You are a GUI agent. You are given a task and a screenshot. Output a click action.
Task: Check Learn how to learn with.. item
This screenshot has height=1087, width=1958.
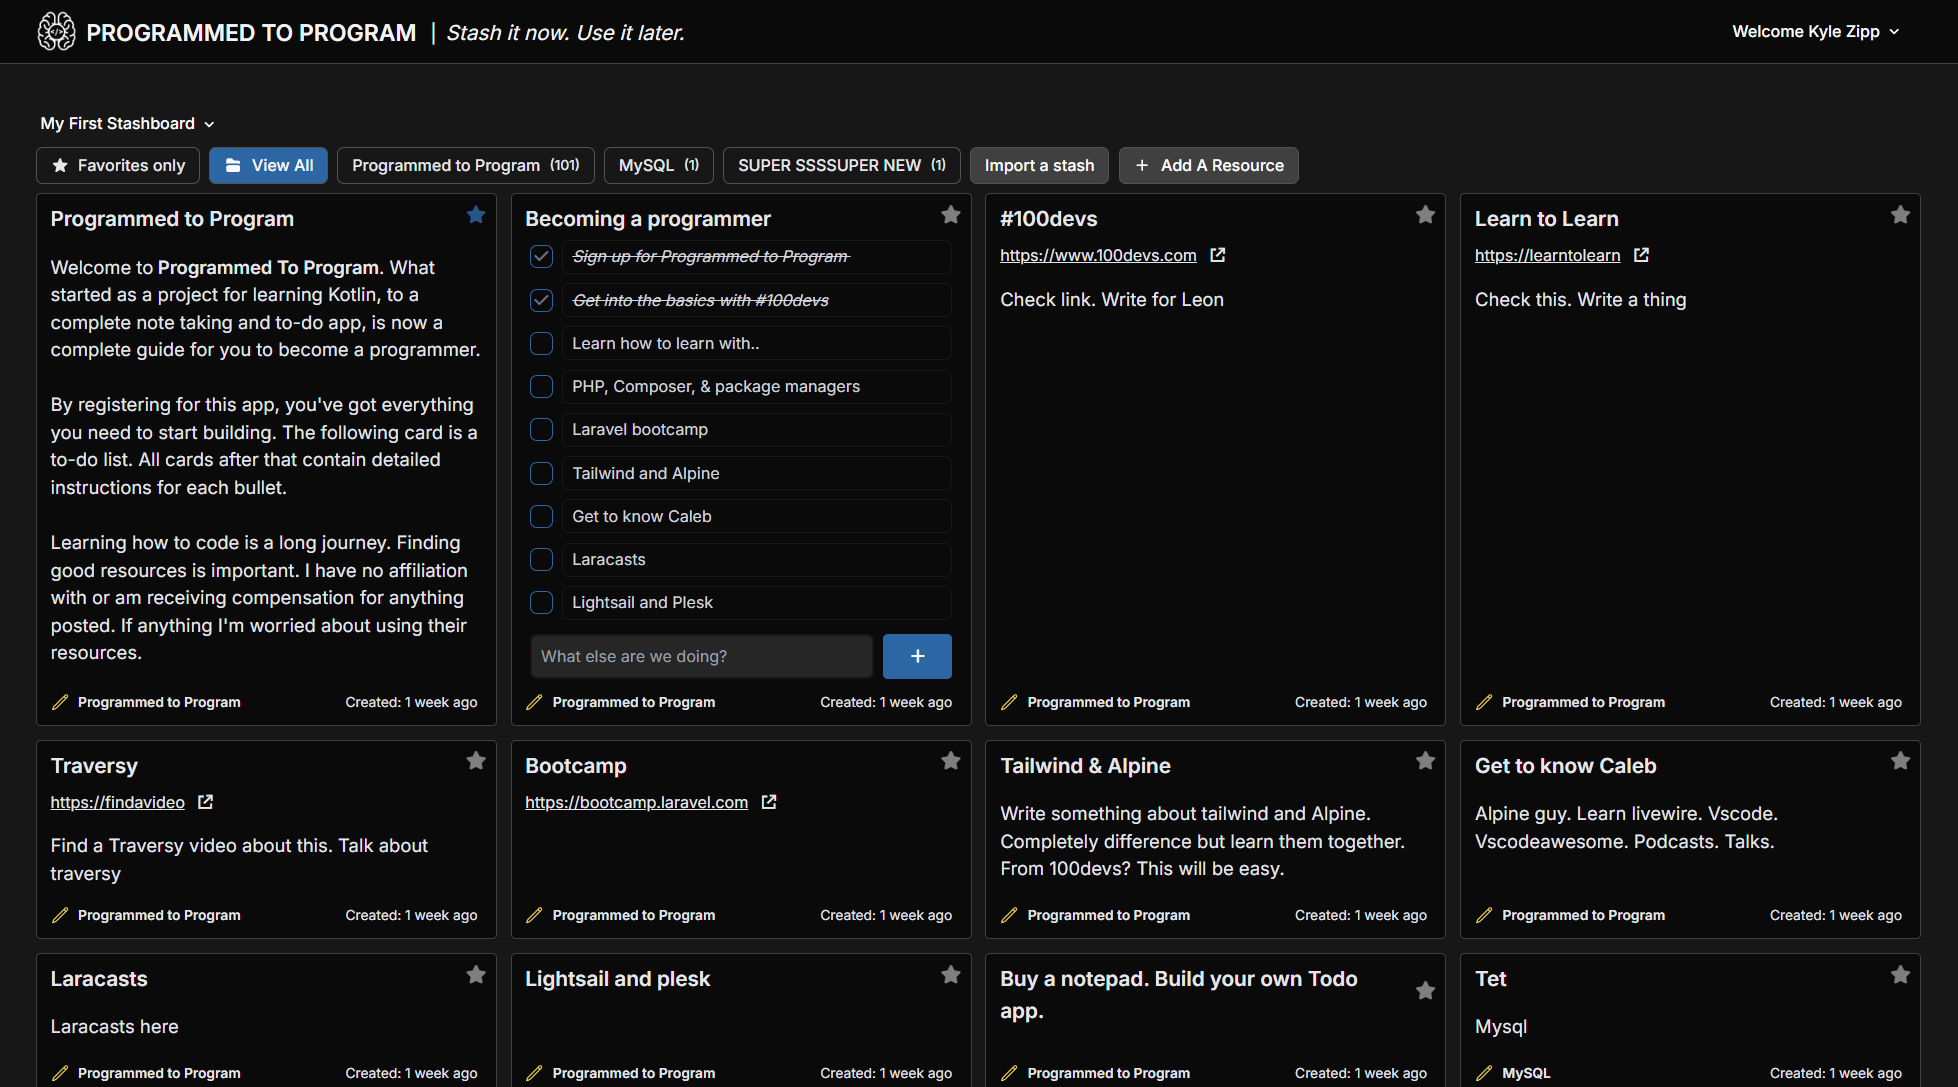point(541,343)
